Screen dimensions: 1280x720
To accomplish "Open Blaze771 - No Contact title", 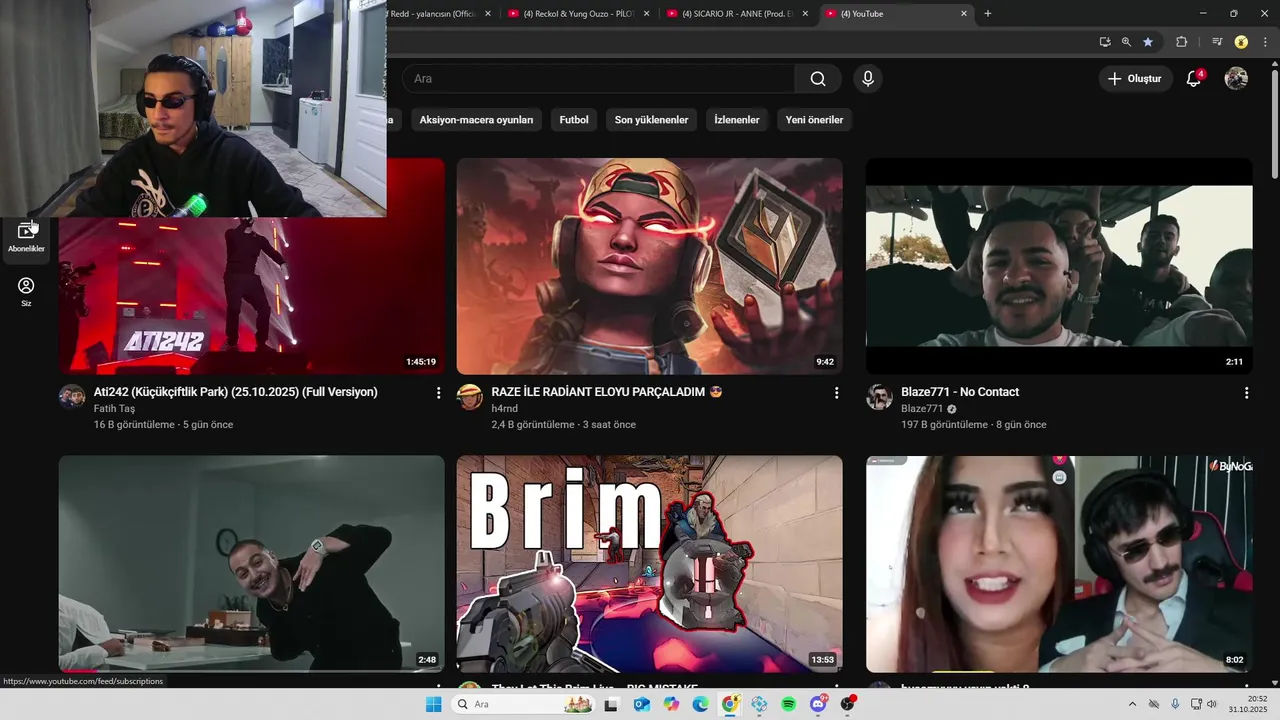I will click(x=960, y=392).
